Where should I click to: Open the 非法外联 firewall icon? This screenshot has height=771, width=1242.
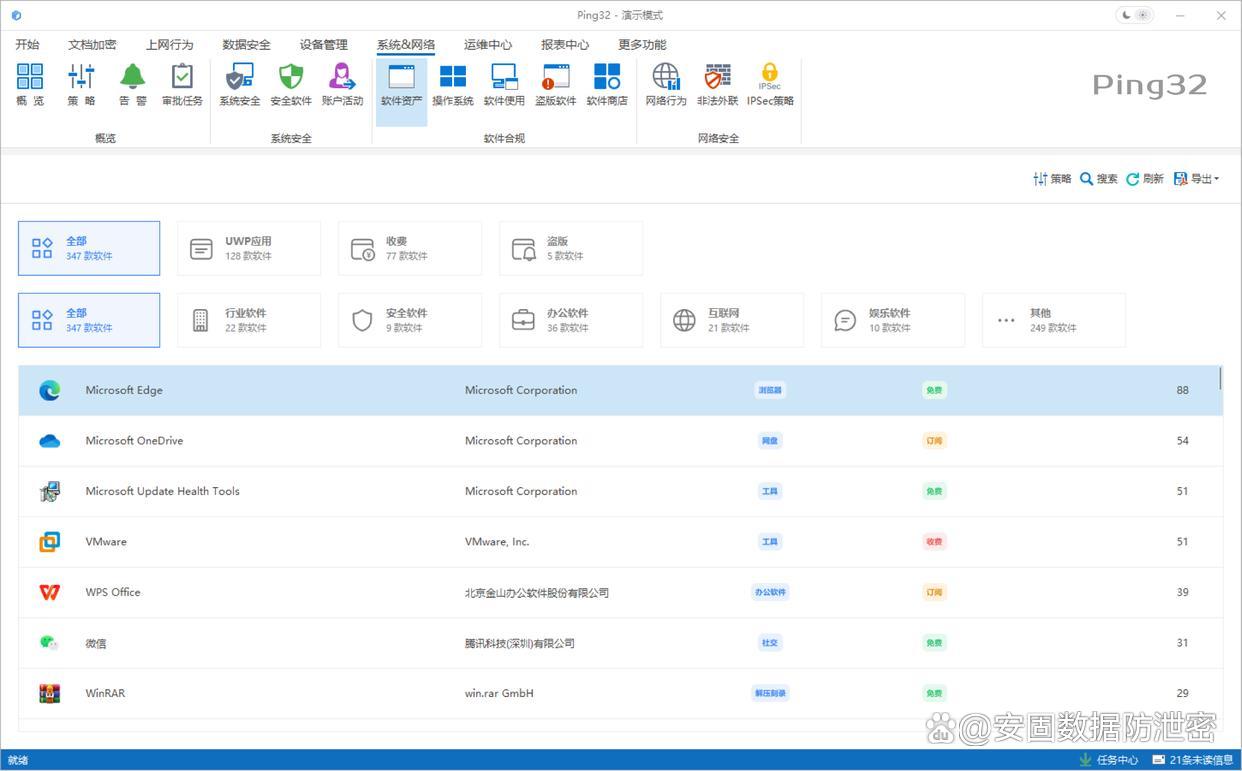717,84
